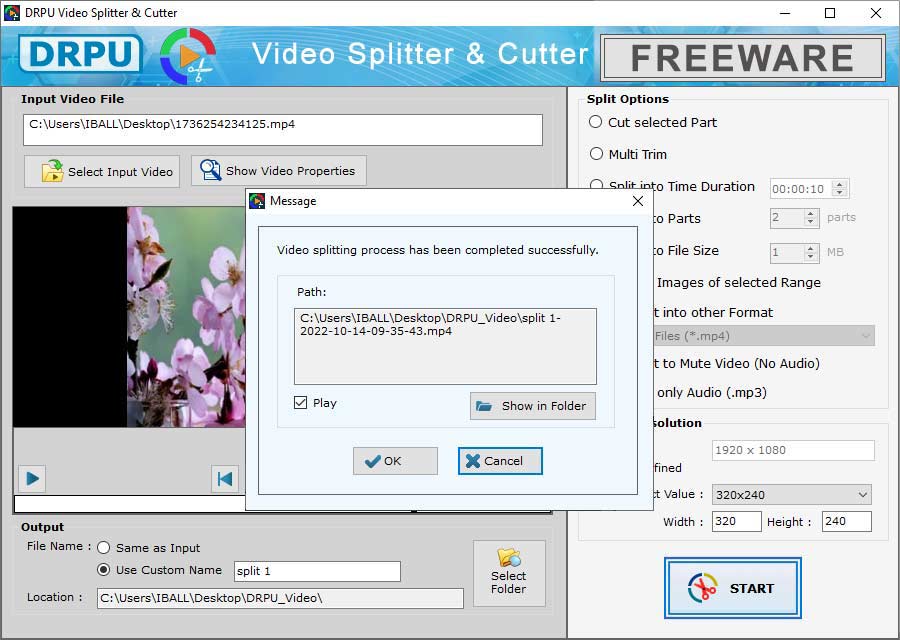Click the FREEWARE banner label
The image size is (900, 640).
[x=742, y=58]
